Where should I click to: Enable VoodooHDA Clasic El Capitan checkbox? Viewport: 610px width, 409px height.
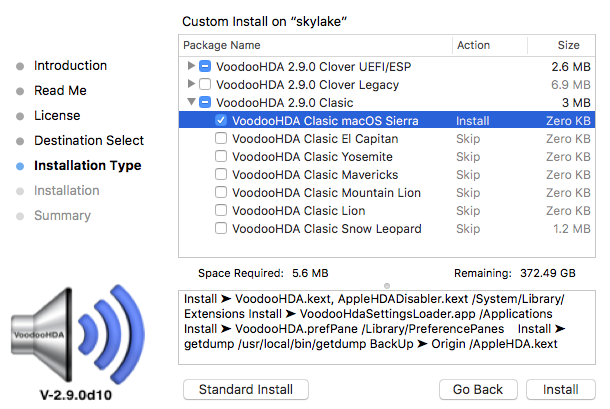[x=221, y=139]
